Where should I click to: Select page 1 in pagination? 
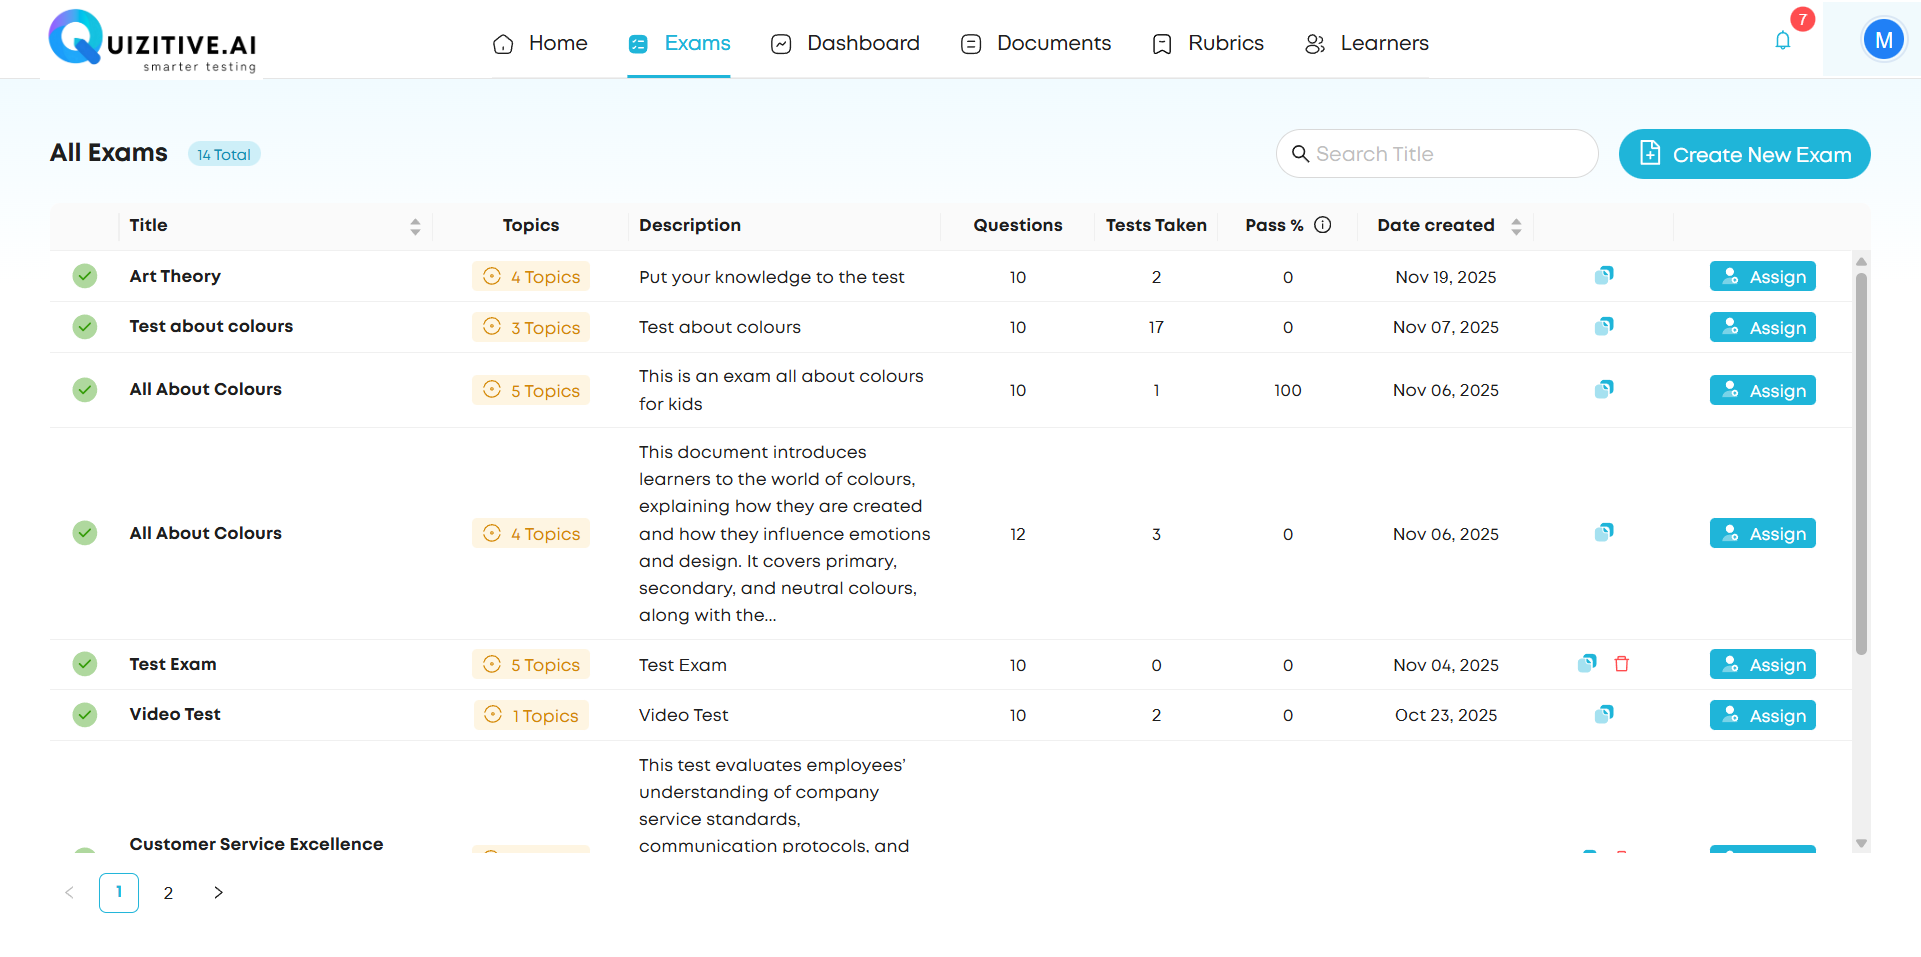pyautogui.click(x=119, y=893)
